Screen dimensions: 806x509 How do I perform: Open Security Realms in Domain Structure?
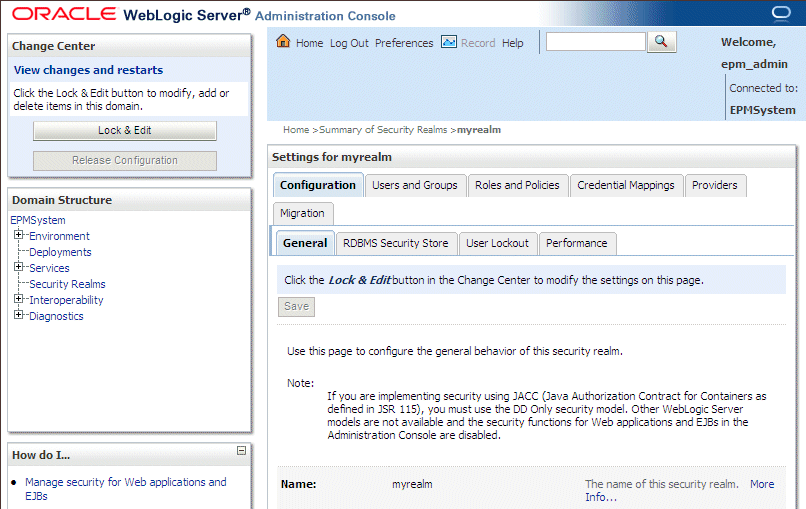(x=67, y=284)
